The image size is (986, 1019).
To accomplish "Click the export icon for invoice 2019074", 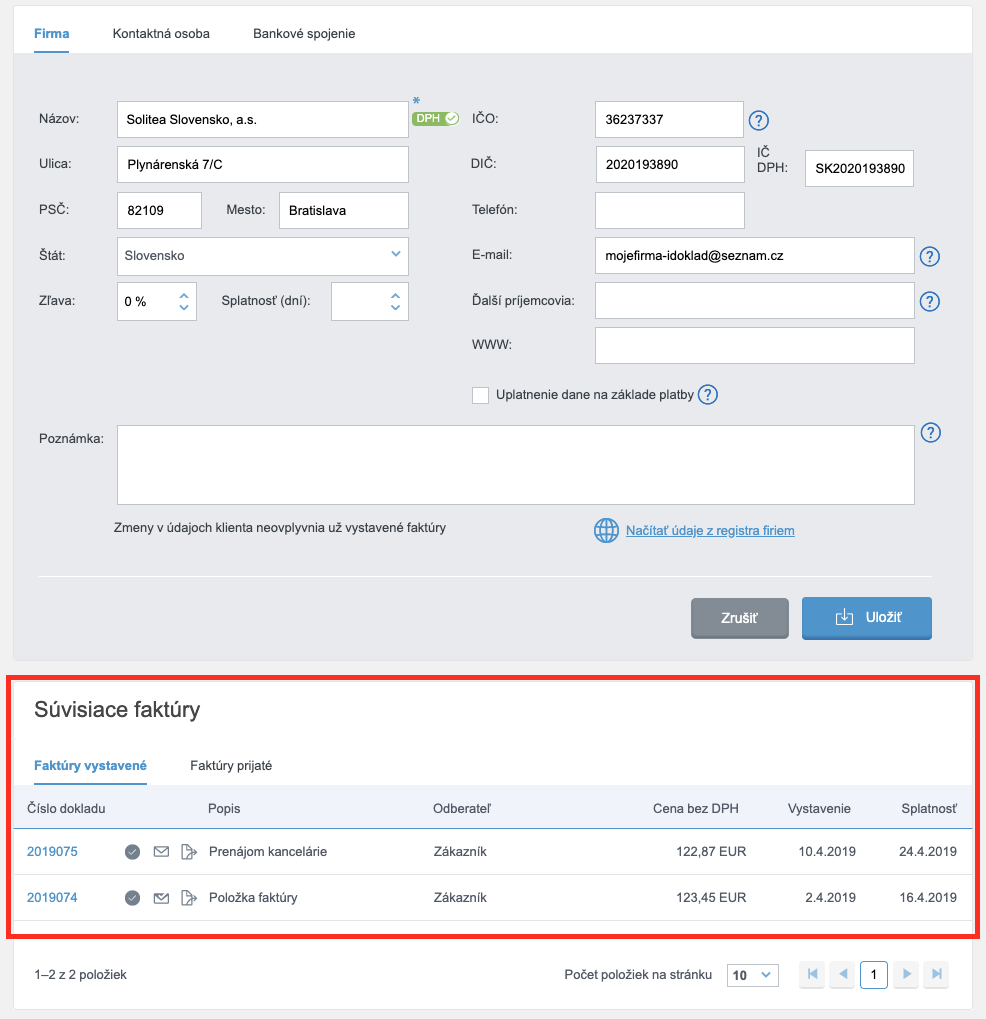I will [x=188, y=898].
